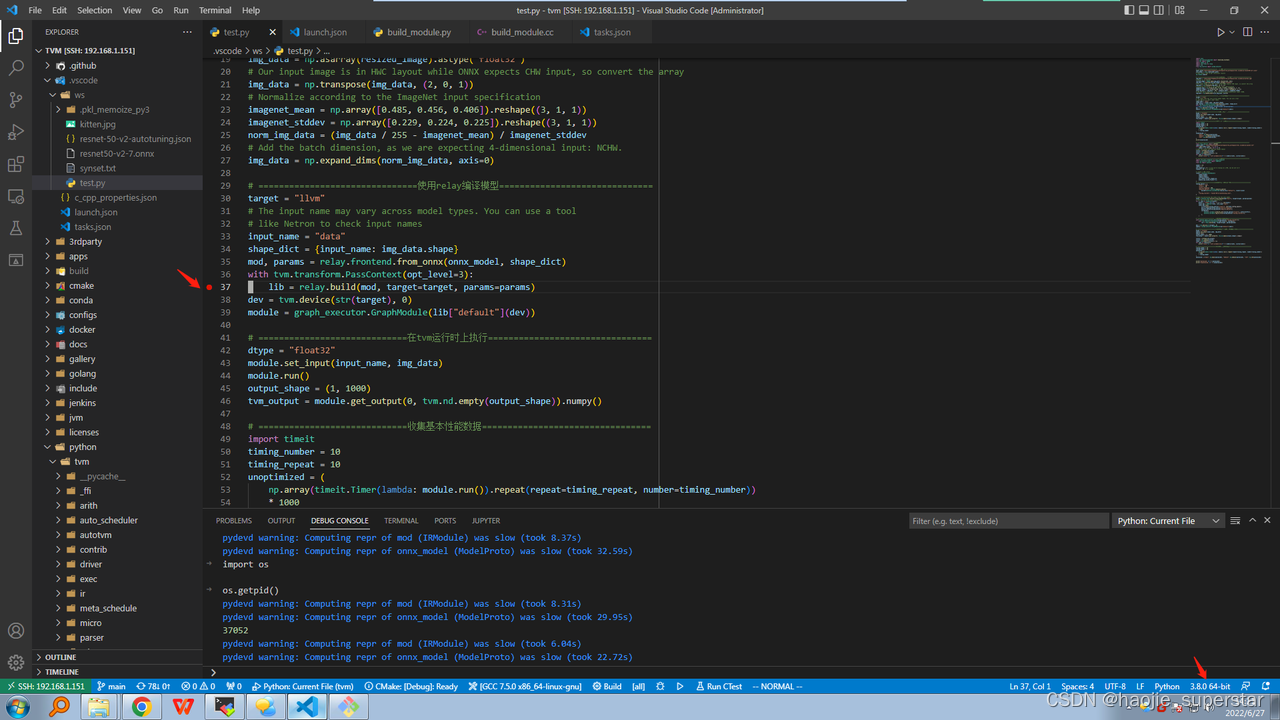Image resolution: width=1280 pixels, height=720 pixels.
Task: Click CMake Build button in status bar
Action: tap(607, 686)
